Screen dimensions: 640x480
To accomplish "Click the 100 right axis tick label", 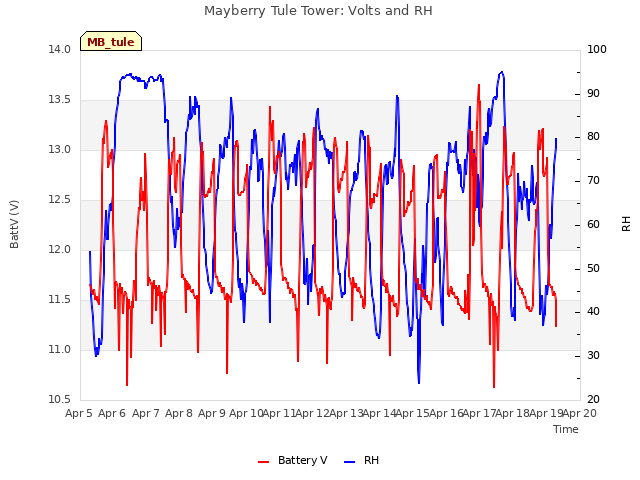I will coord(597,49).
